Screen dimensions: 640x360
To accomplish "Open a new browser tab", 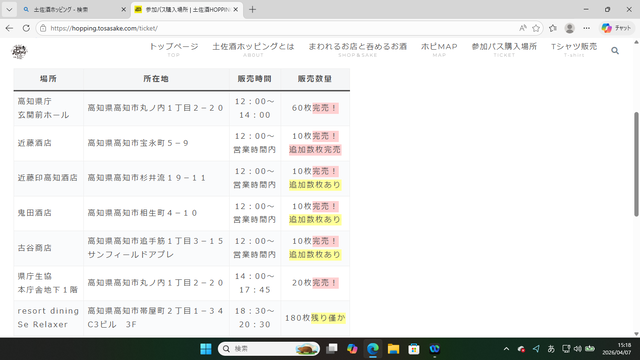I will (x=252, y=9).
